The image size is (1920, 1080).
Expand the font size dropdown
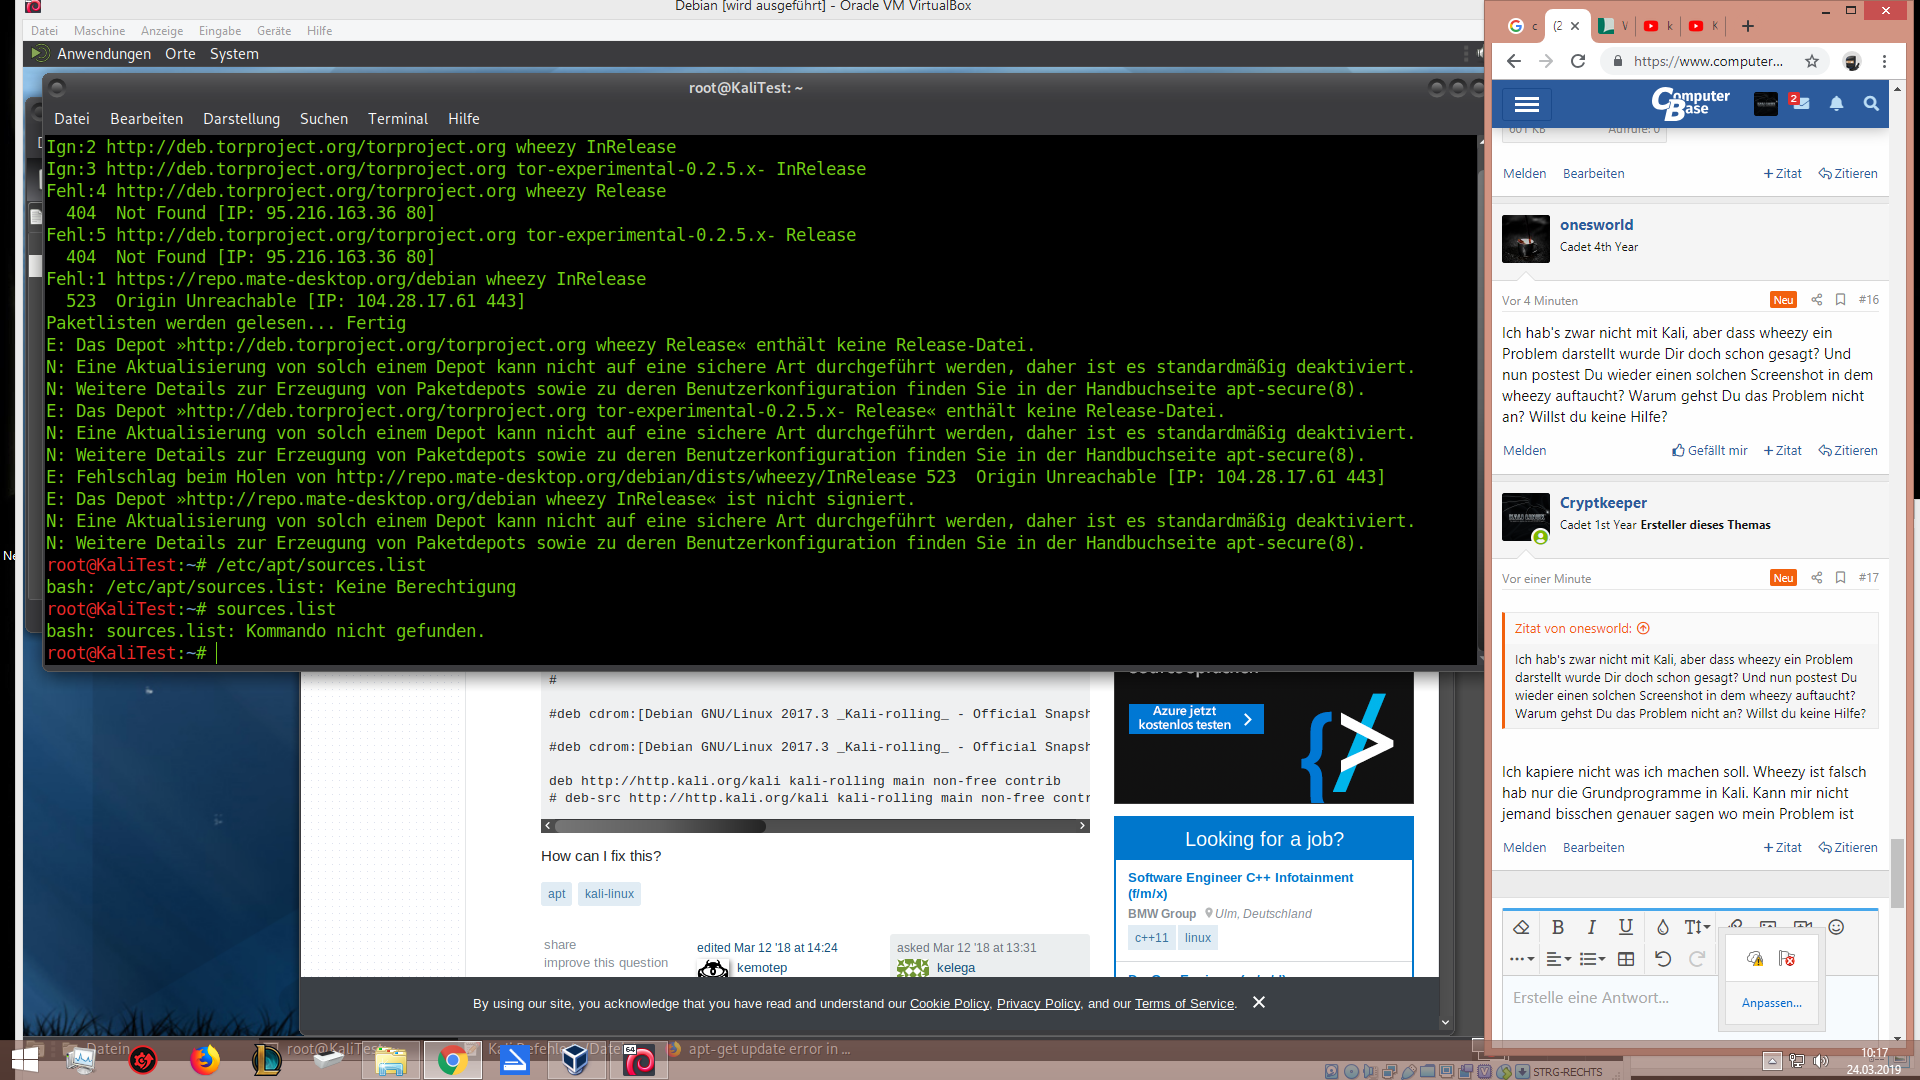click(x=1697, y=927)
